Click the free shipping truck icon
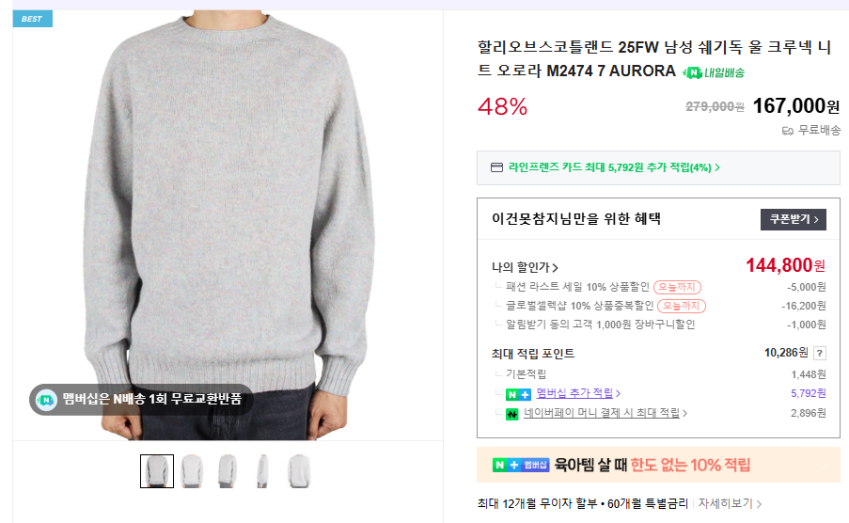This screenshot has height=523, width=849. click(787, 130)
